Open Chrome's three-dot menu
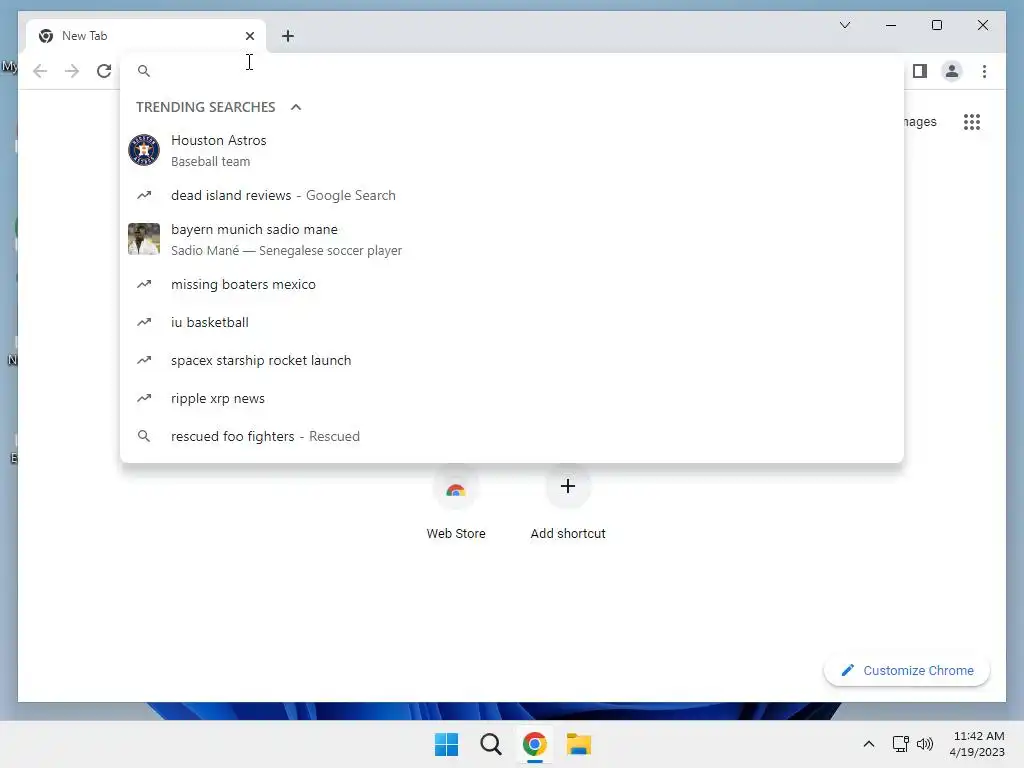The width and height of the screenshot is (1024, 768). tap(984, 71)
